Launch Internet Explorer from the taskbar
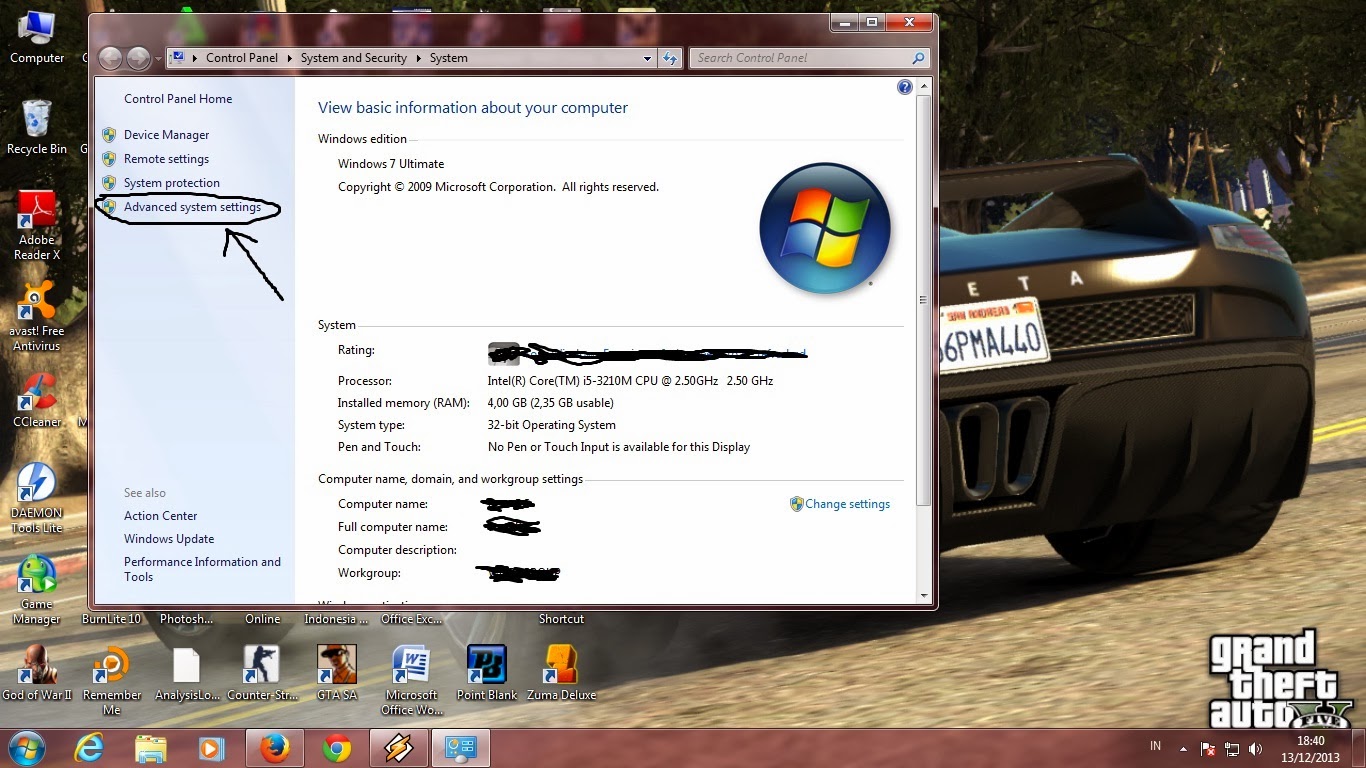Screen dimensions: 1366x768 (x=89, y=748)
